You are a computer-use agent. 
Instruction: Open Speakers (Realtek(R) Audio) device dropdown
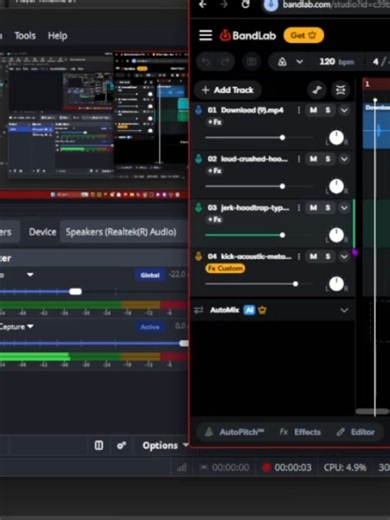coord(123,232)
